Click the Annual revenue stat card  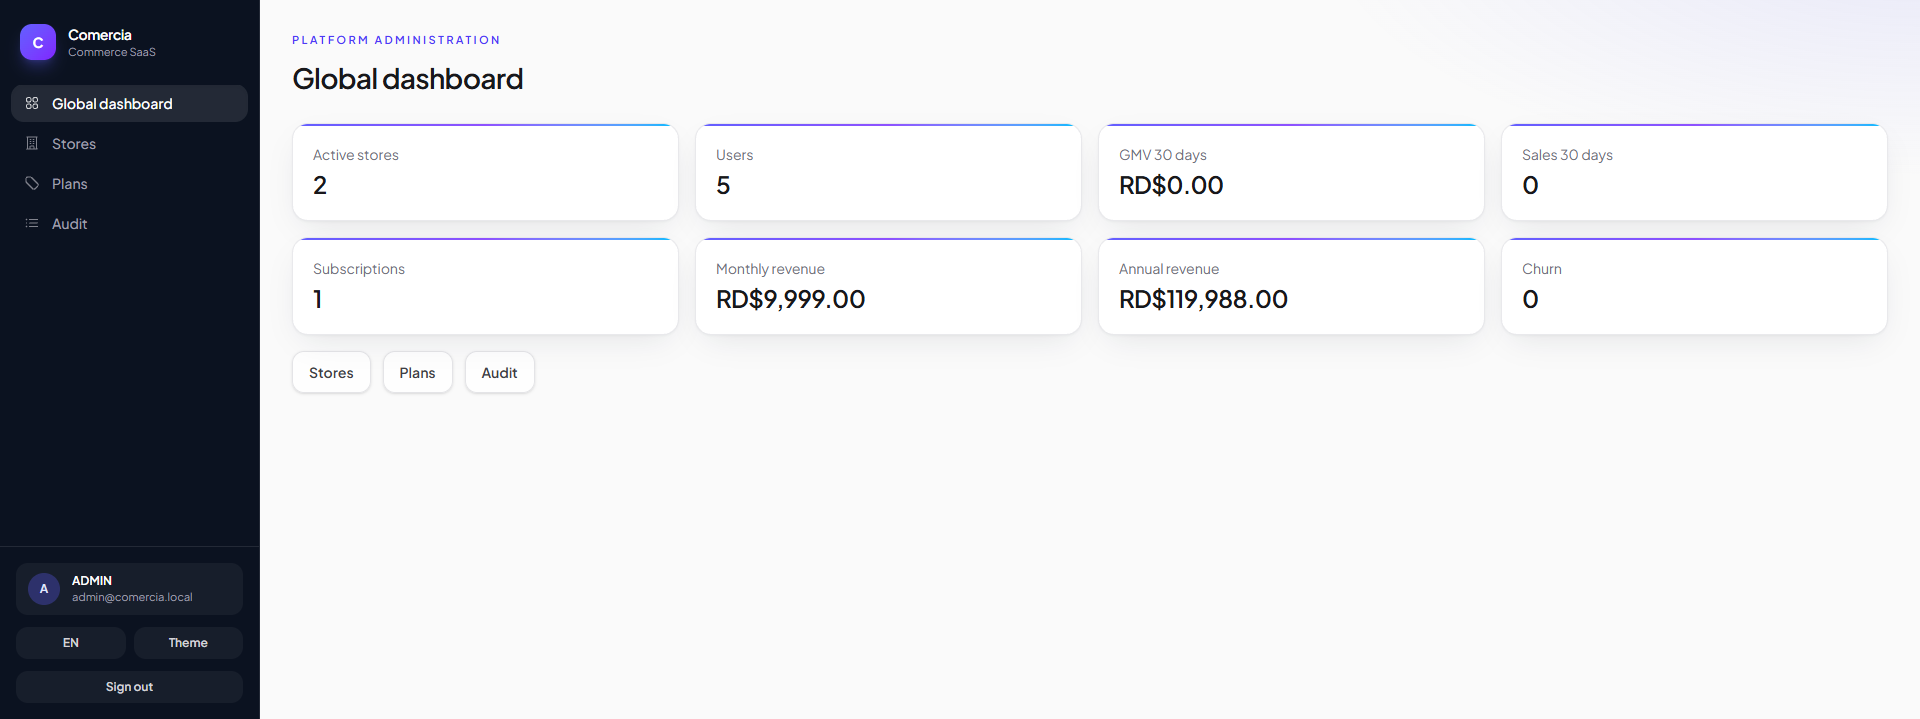point(1291,286)
